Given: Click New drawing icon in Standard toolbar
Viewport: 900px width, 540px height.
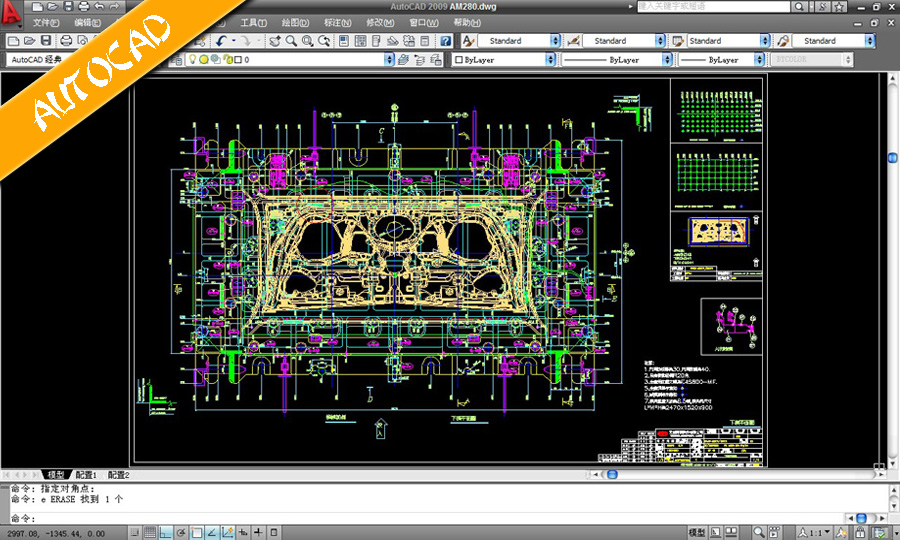Looking at the screenshot, I should pyautogui.click(x=14, y=41).
